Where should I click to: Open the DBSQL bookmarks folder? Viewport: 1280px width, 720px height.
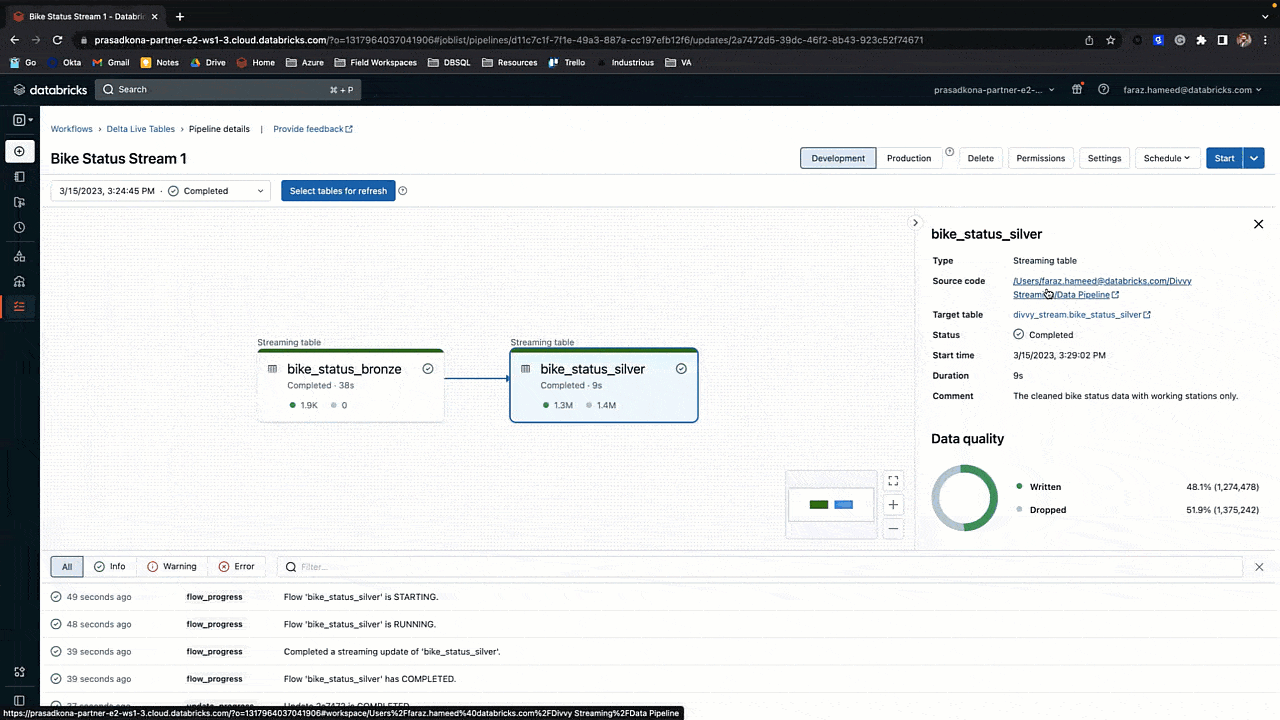[449, 62]
